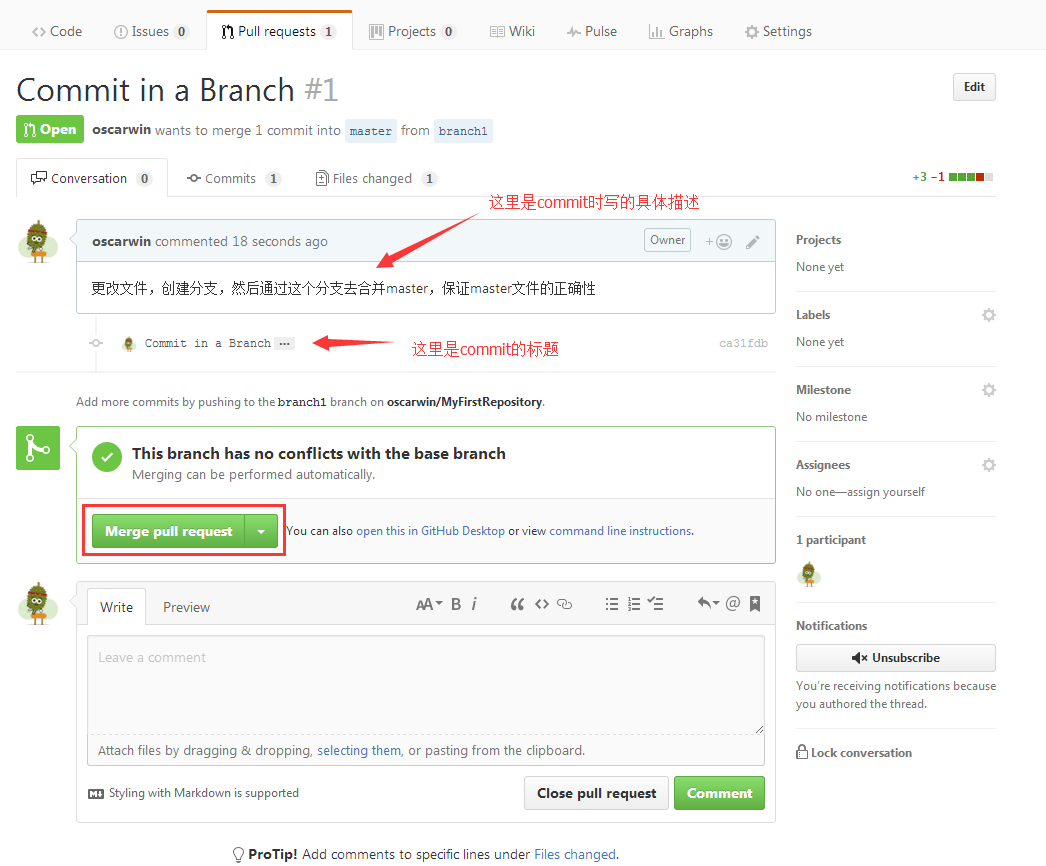
Task: Select the Pull requests tab
Action: coord(278,31)
